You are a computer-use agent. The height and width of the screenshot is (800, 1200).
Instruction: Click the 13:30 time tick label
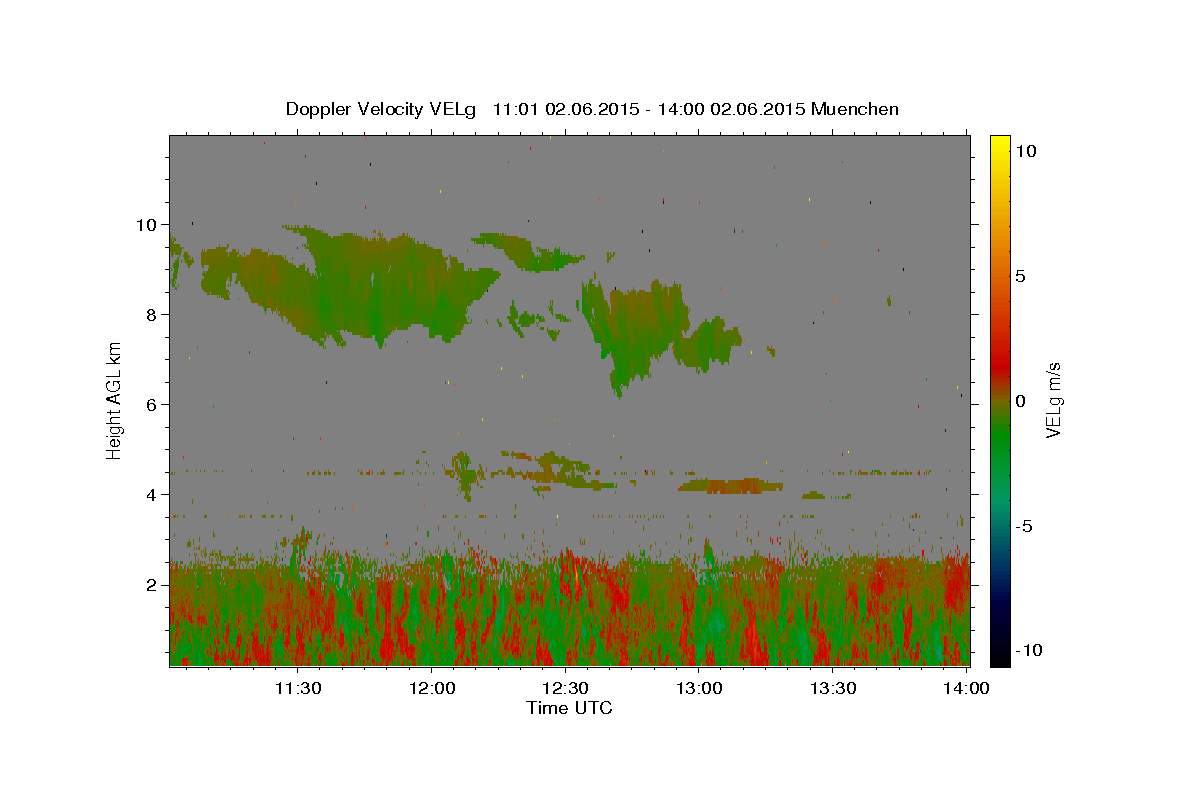832,688
